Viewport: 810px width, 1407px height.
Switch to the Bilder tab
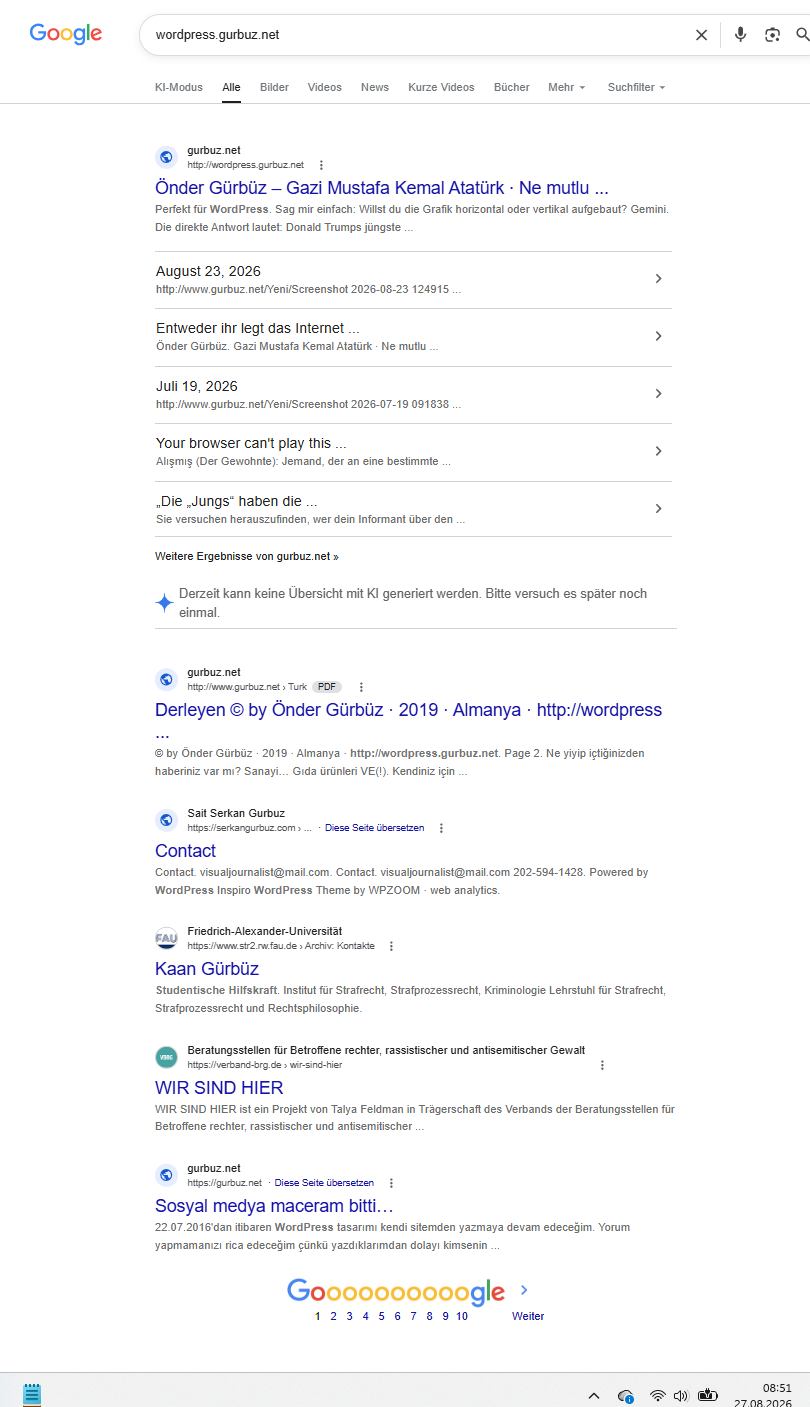(x=274, y=87)
